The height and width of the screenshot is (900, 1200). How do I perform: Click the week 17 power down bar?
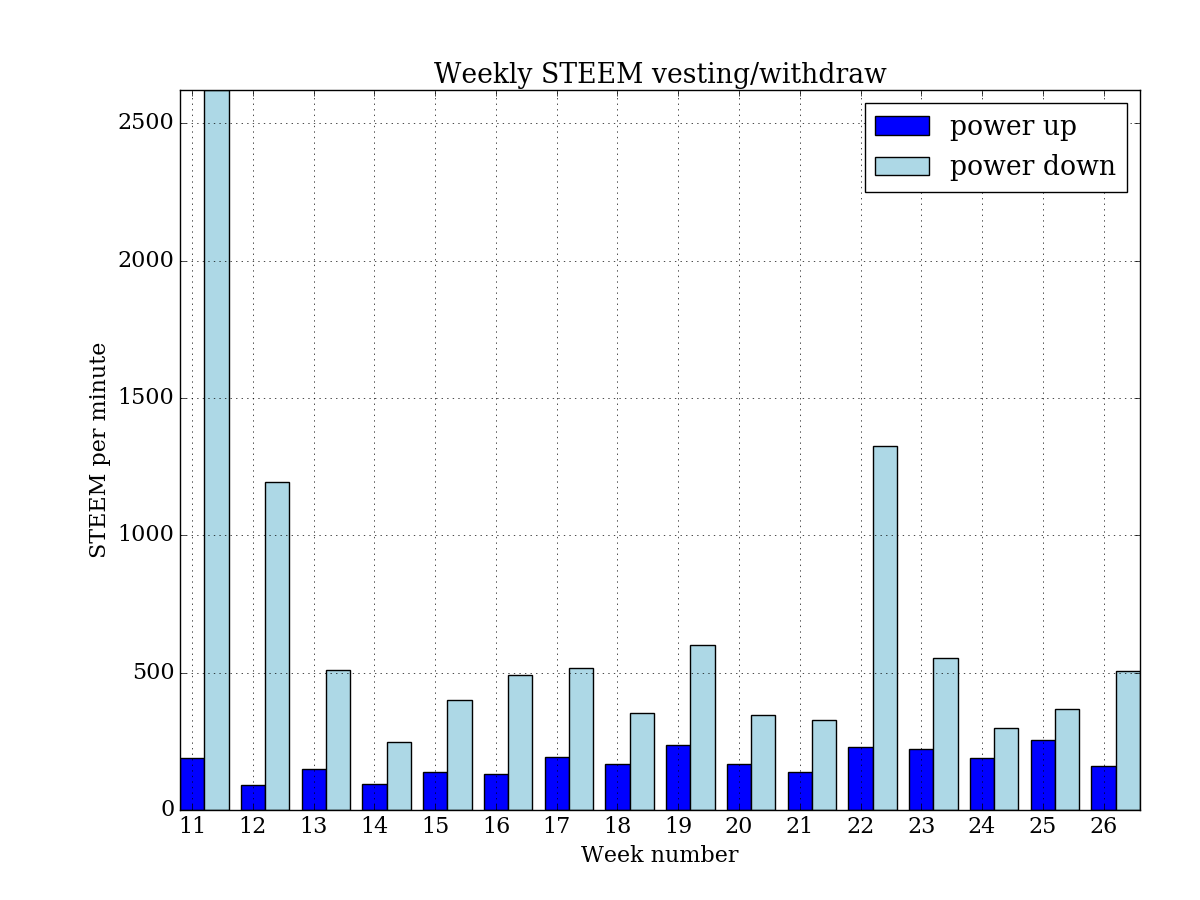pos(581,739)
